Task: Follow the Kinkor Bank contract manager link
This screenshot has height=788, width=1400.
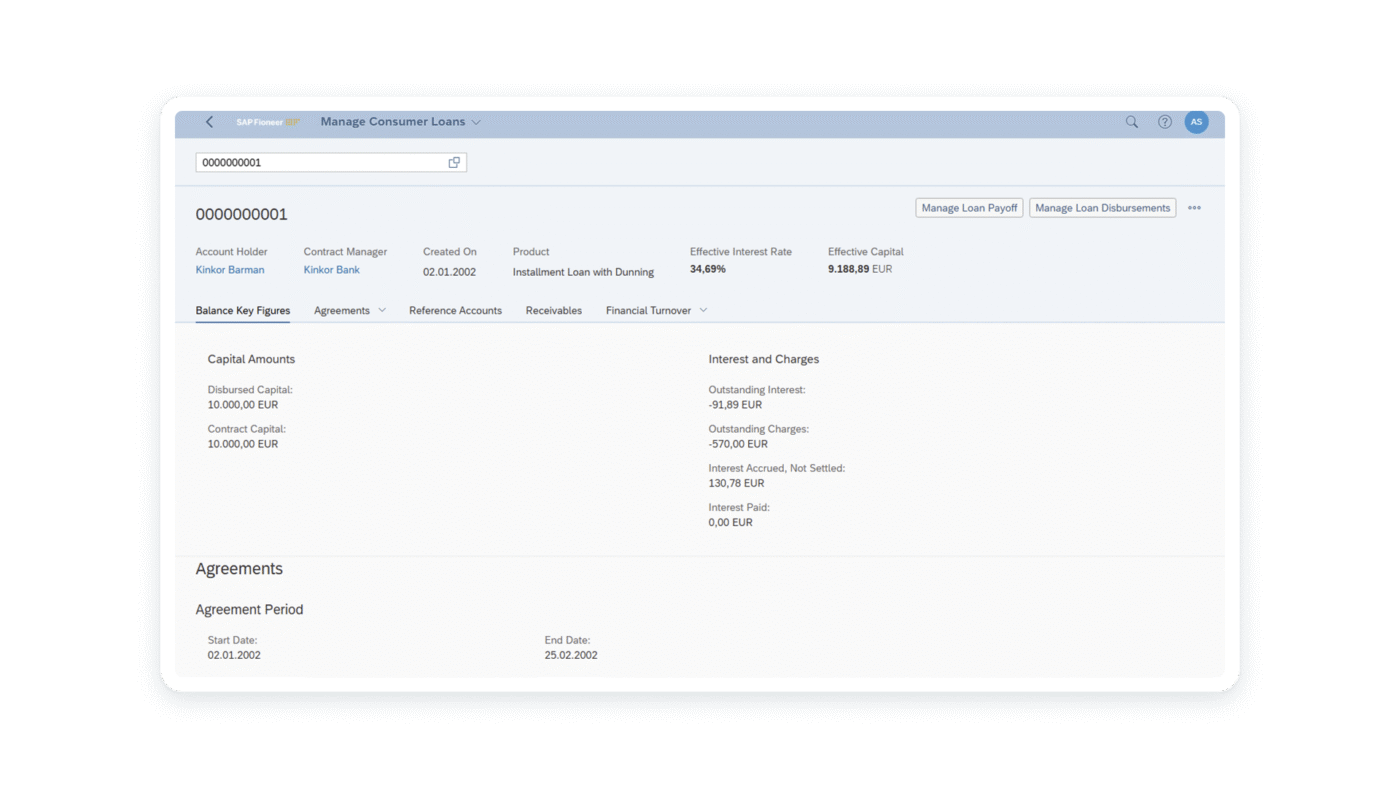Action: click(332, 270)
